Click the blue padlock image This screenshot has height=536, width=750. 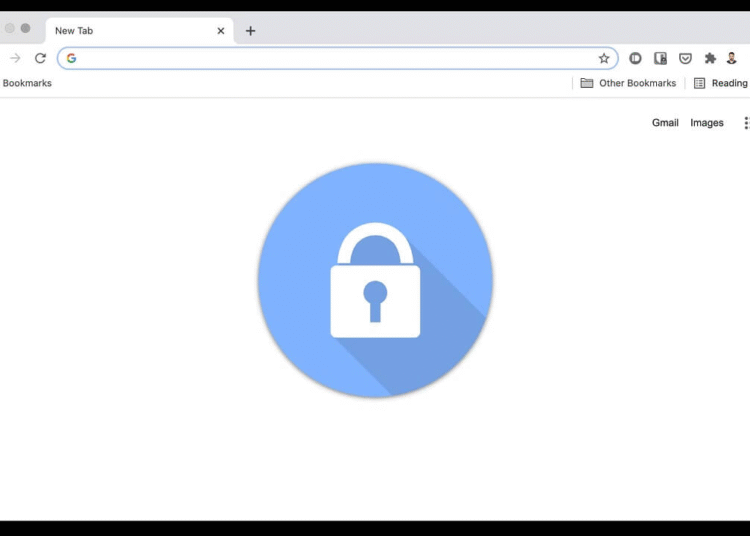pos(375,280)
